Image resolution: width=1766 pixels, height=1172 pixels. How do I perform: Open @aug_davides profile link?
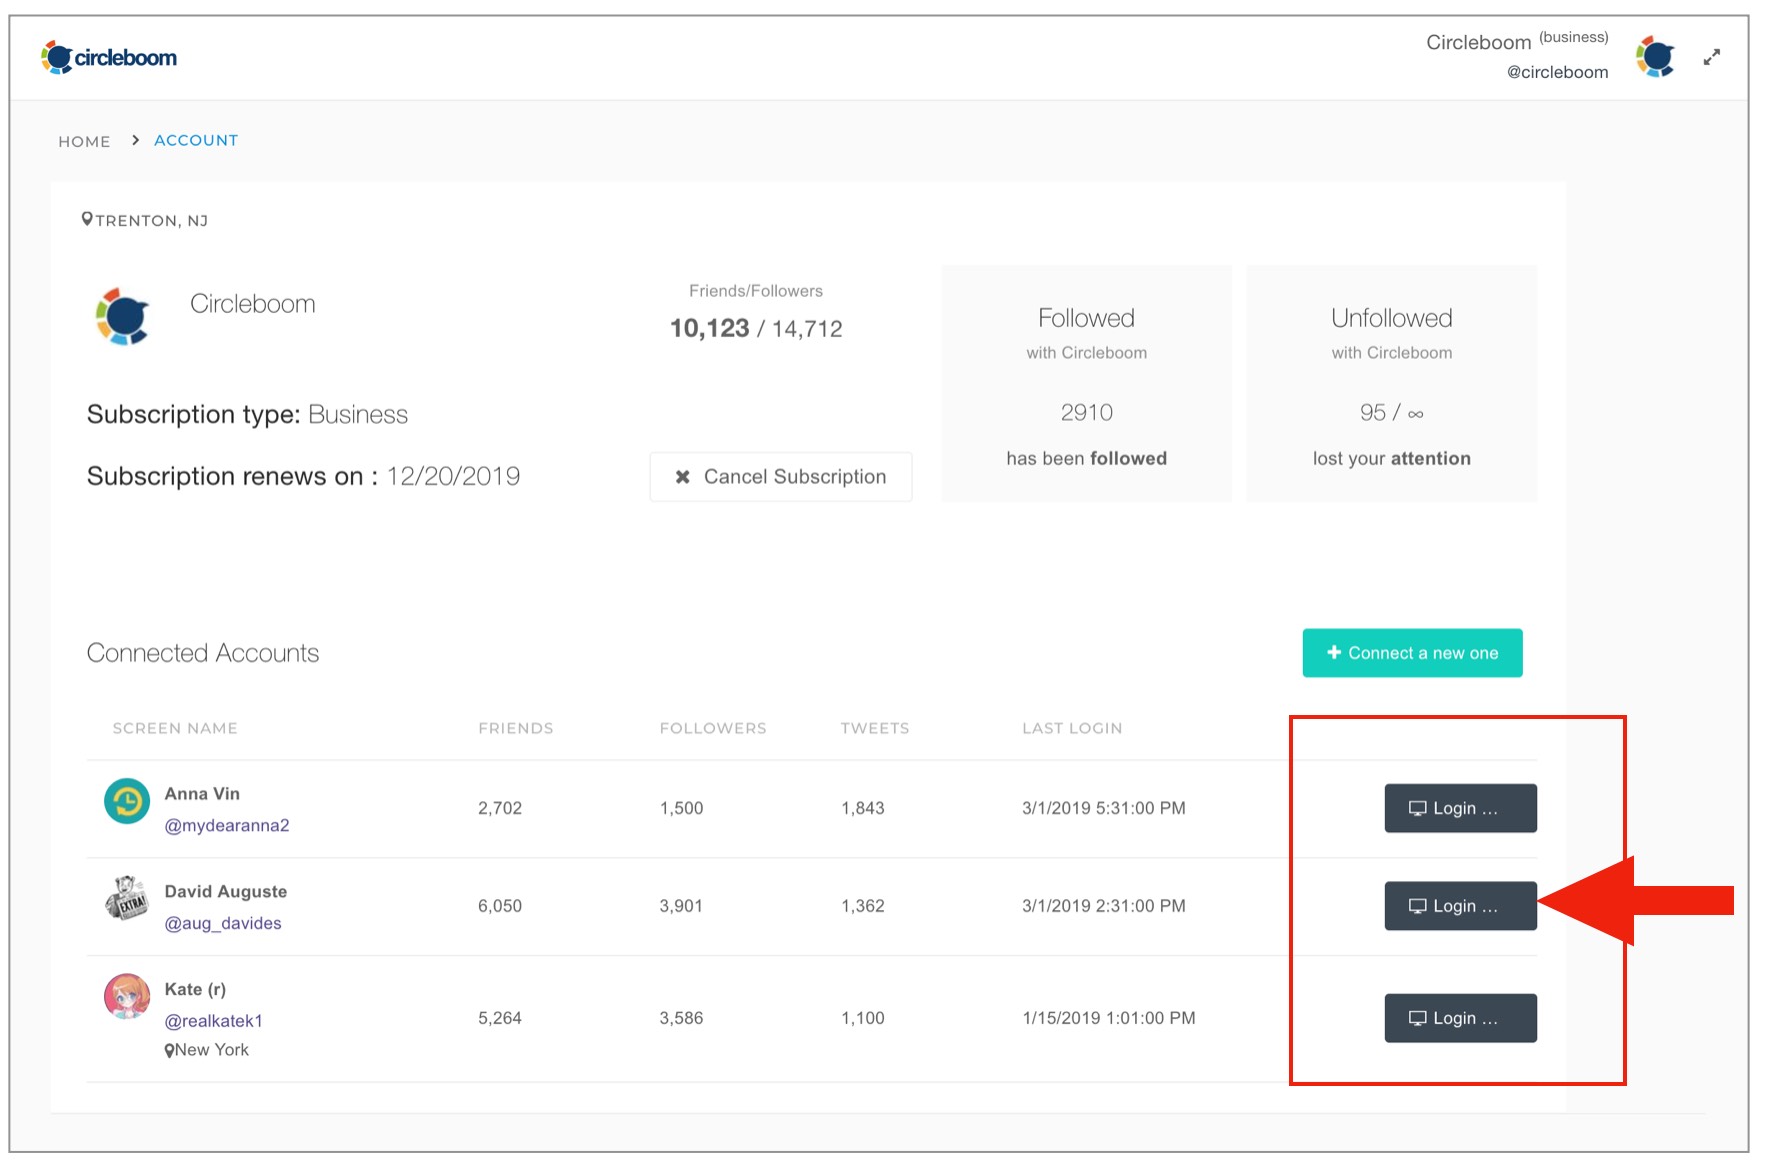(x=223, y=923)
